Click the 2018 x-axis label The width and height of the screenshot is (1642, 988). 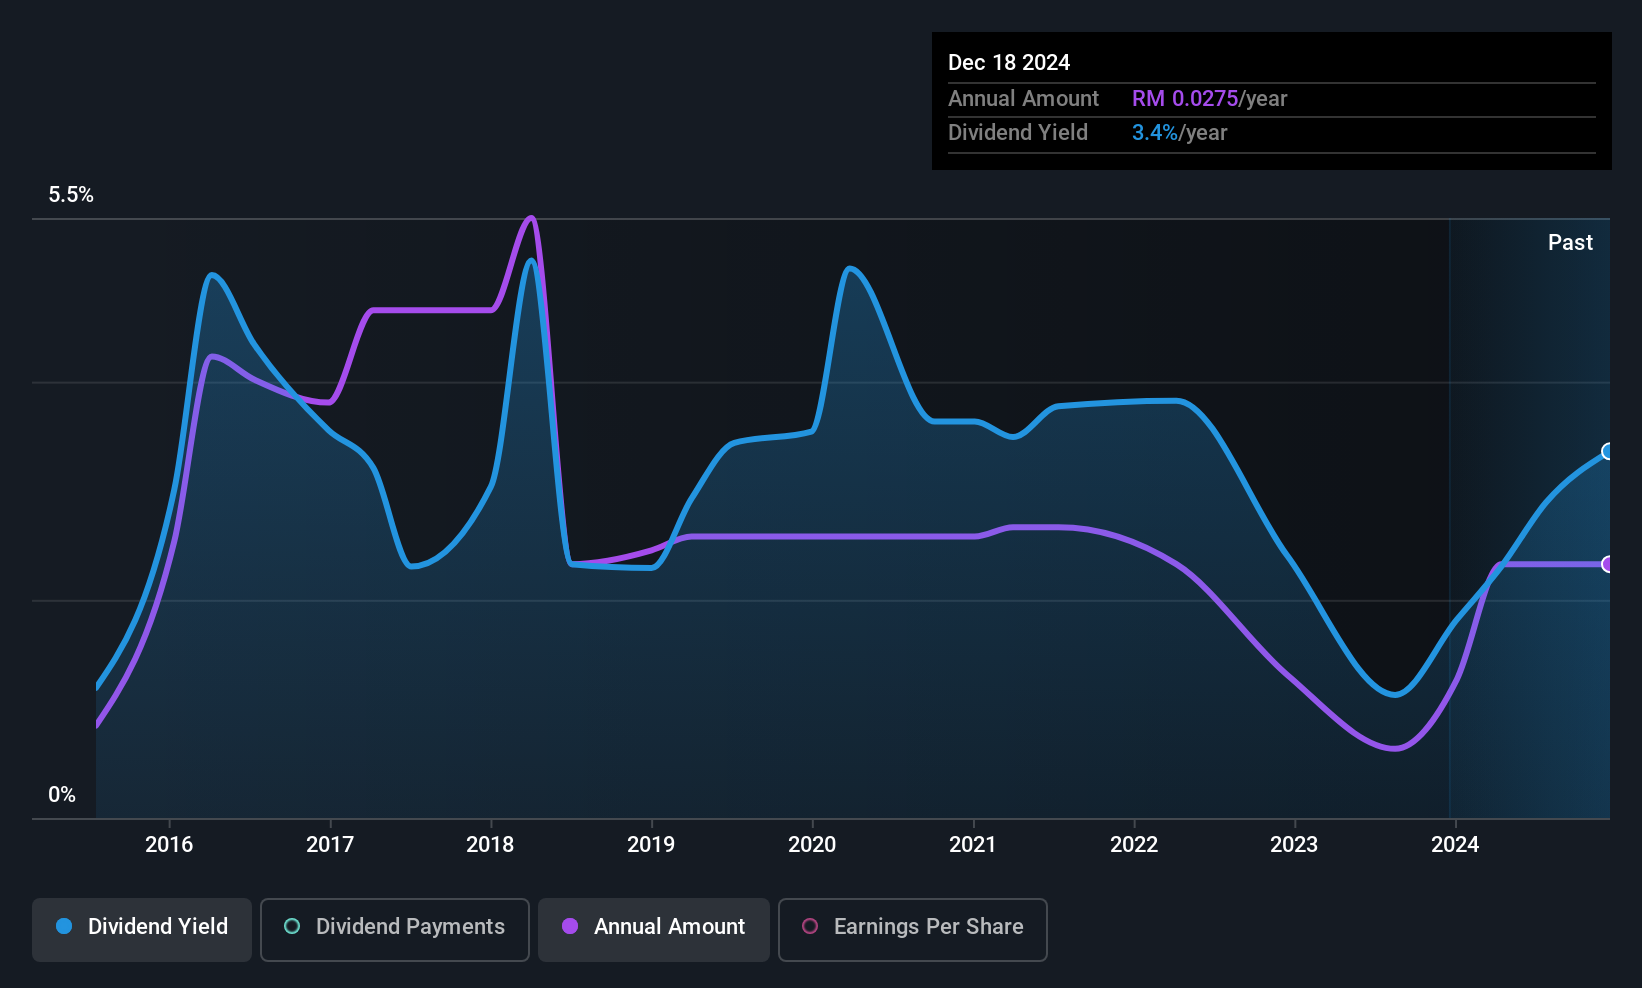[x=490, y=844]
